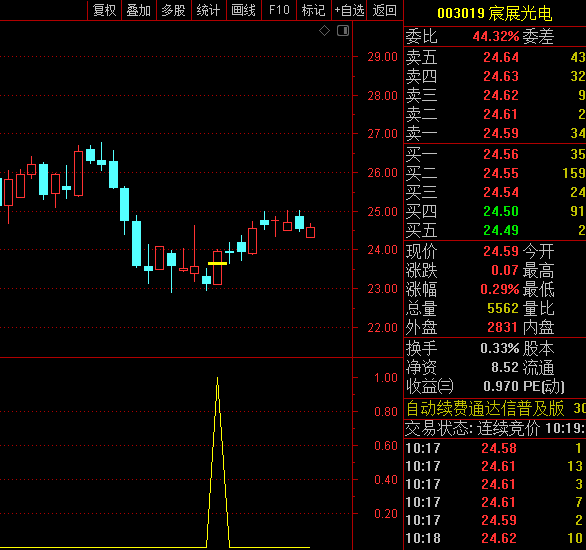The image size is (586, 550).
Task: Open the 统计 statistics tool
Action: click(208, 10)
